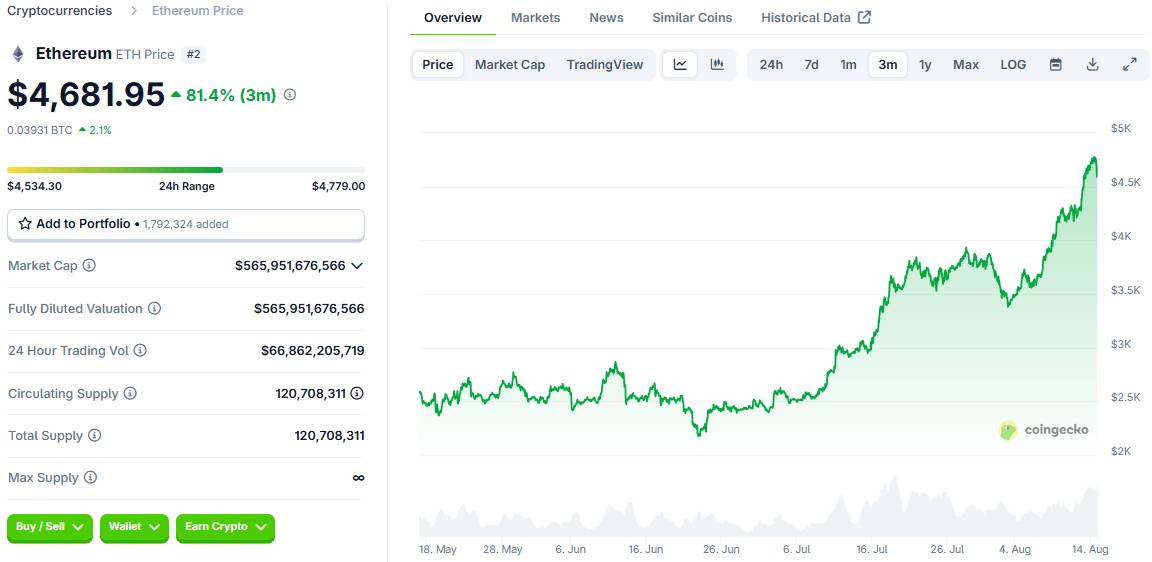
Task: Set chart range to 1y
Action: tap(925, 65)
